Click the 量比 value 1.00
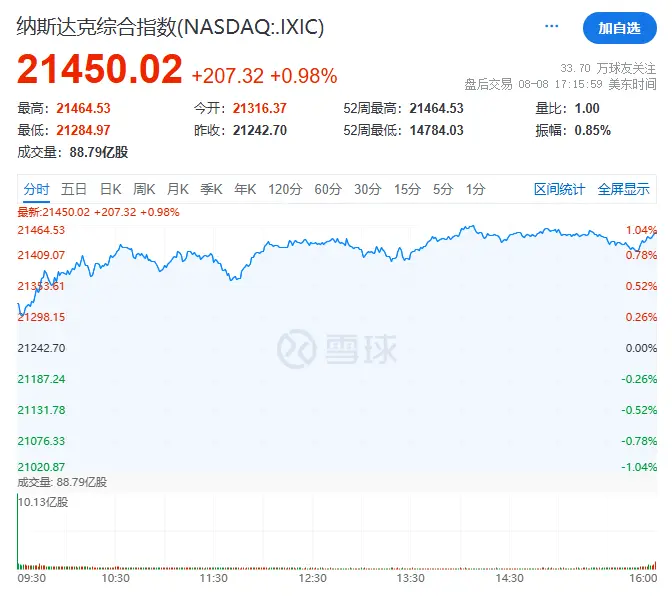The height and width of the screenshot is (599, 672). pyautogui.click(x=587, y=108)
